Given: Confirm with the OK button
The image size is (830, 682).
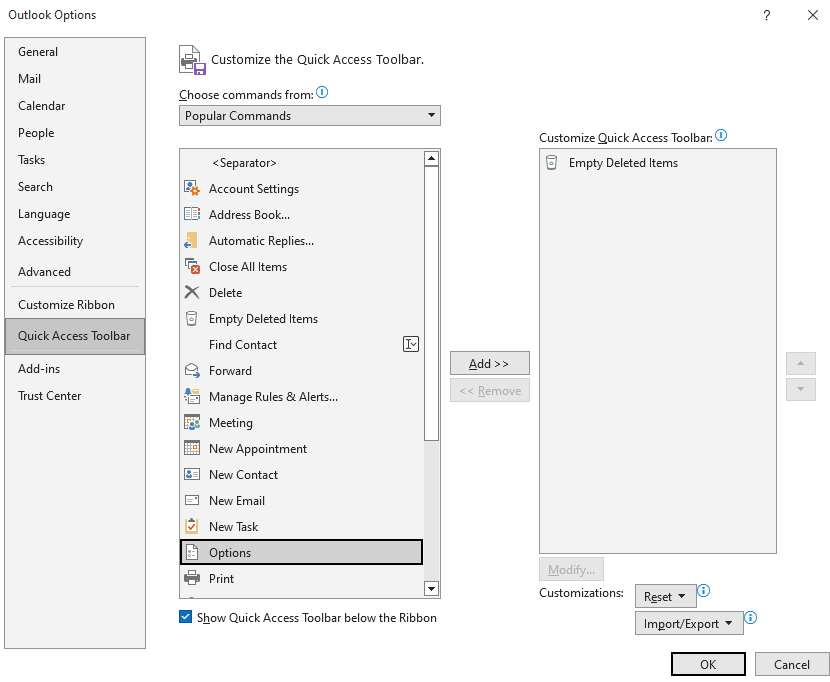Looking at the screenshot, I should pos(708,665).
